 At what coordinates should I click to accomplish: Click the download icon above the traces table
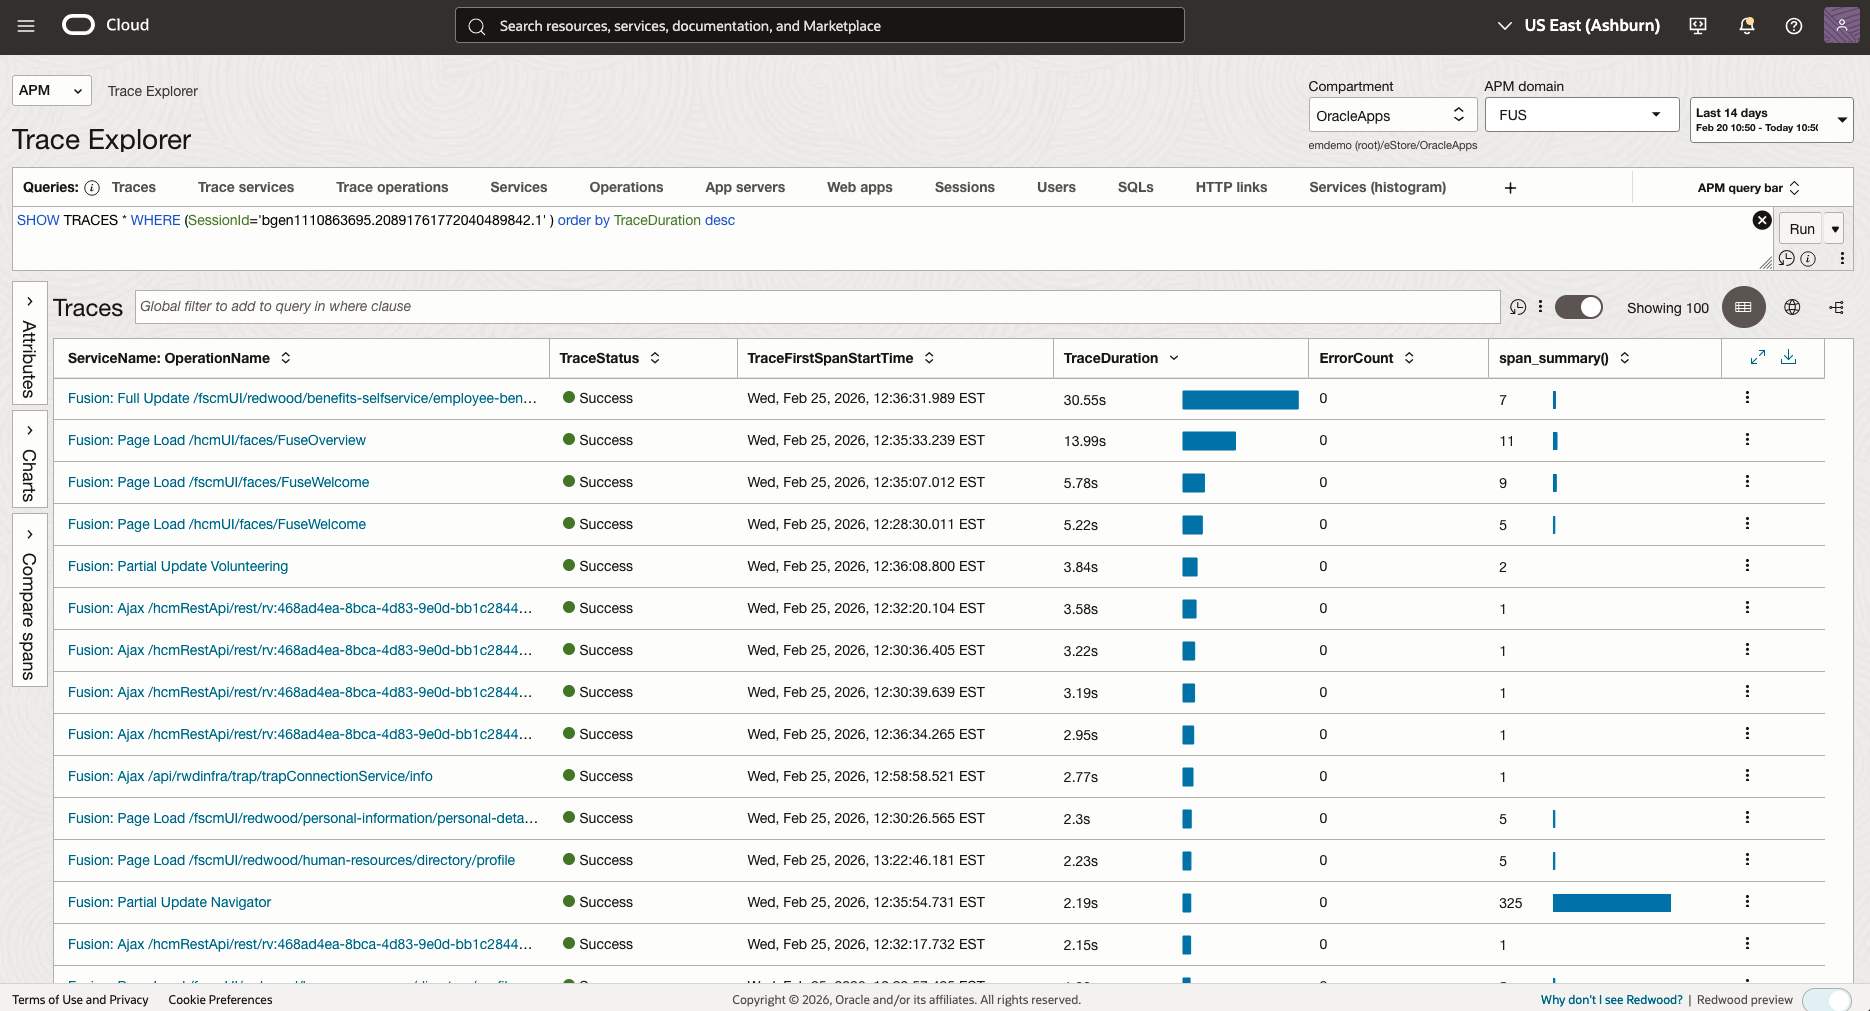(1789, 357)
